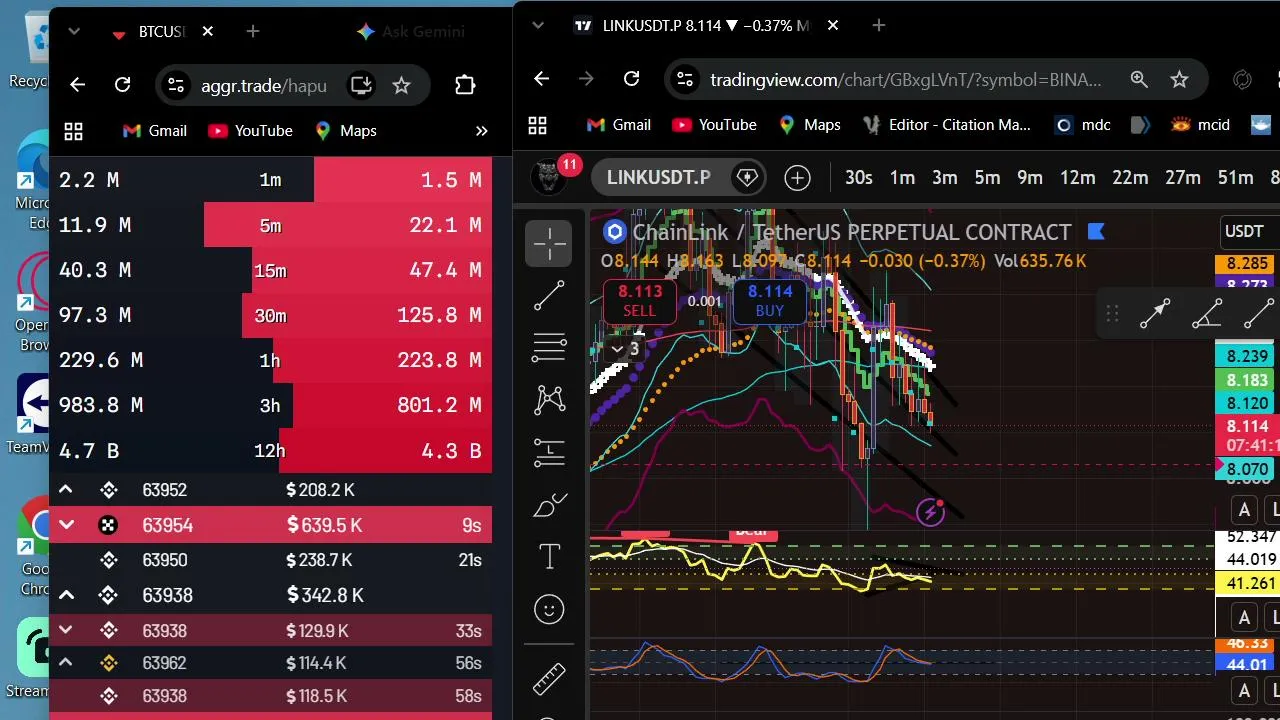Select the trend line drawing tool

(x=549, y=295)
